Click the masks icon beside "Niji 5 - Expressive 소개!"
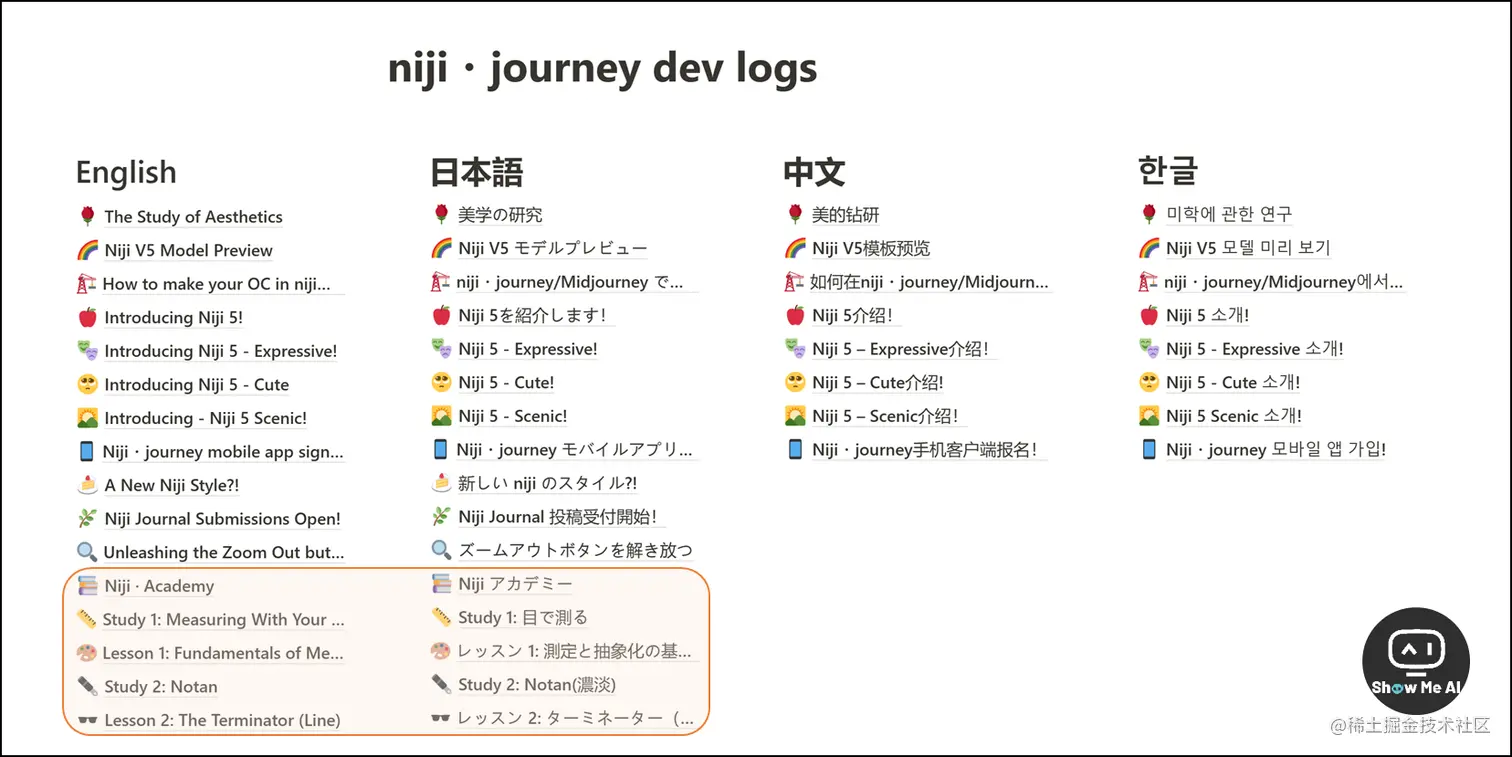The width and height of the screenshot is (1512, 757). coord(1149,349)
